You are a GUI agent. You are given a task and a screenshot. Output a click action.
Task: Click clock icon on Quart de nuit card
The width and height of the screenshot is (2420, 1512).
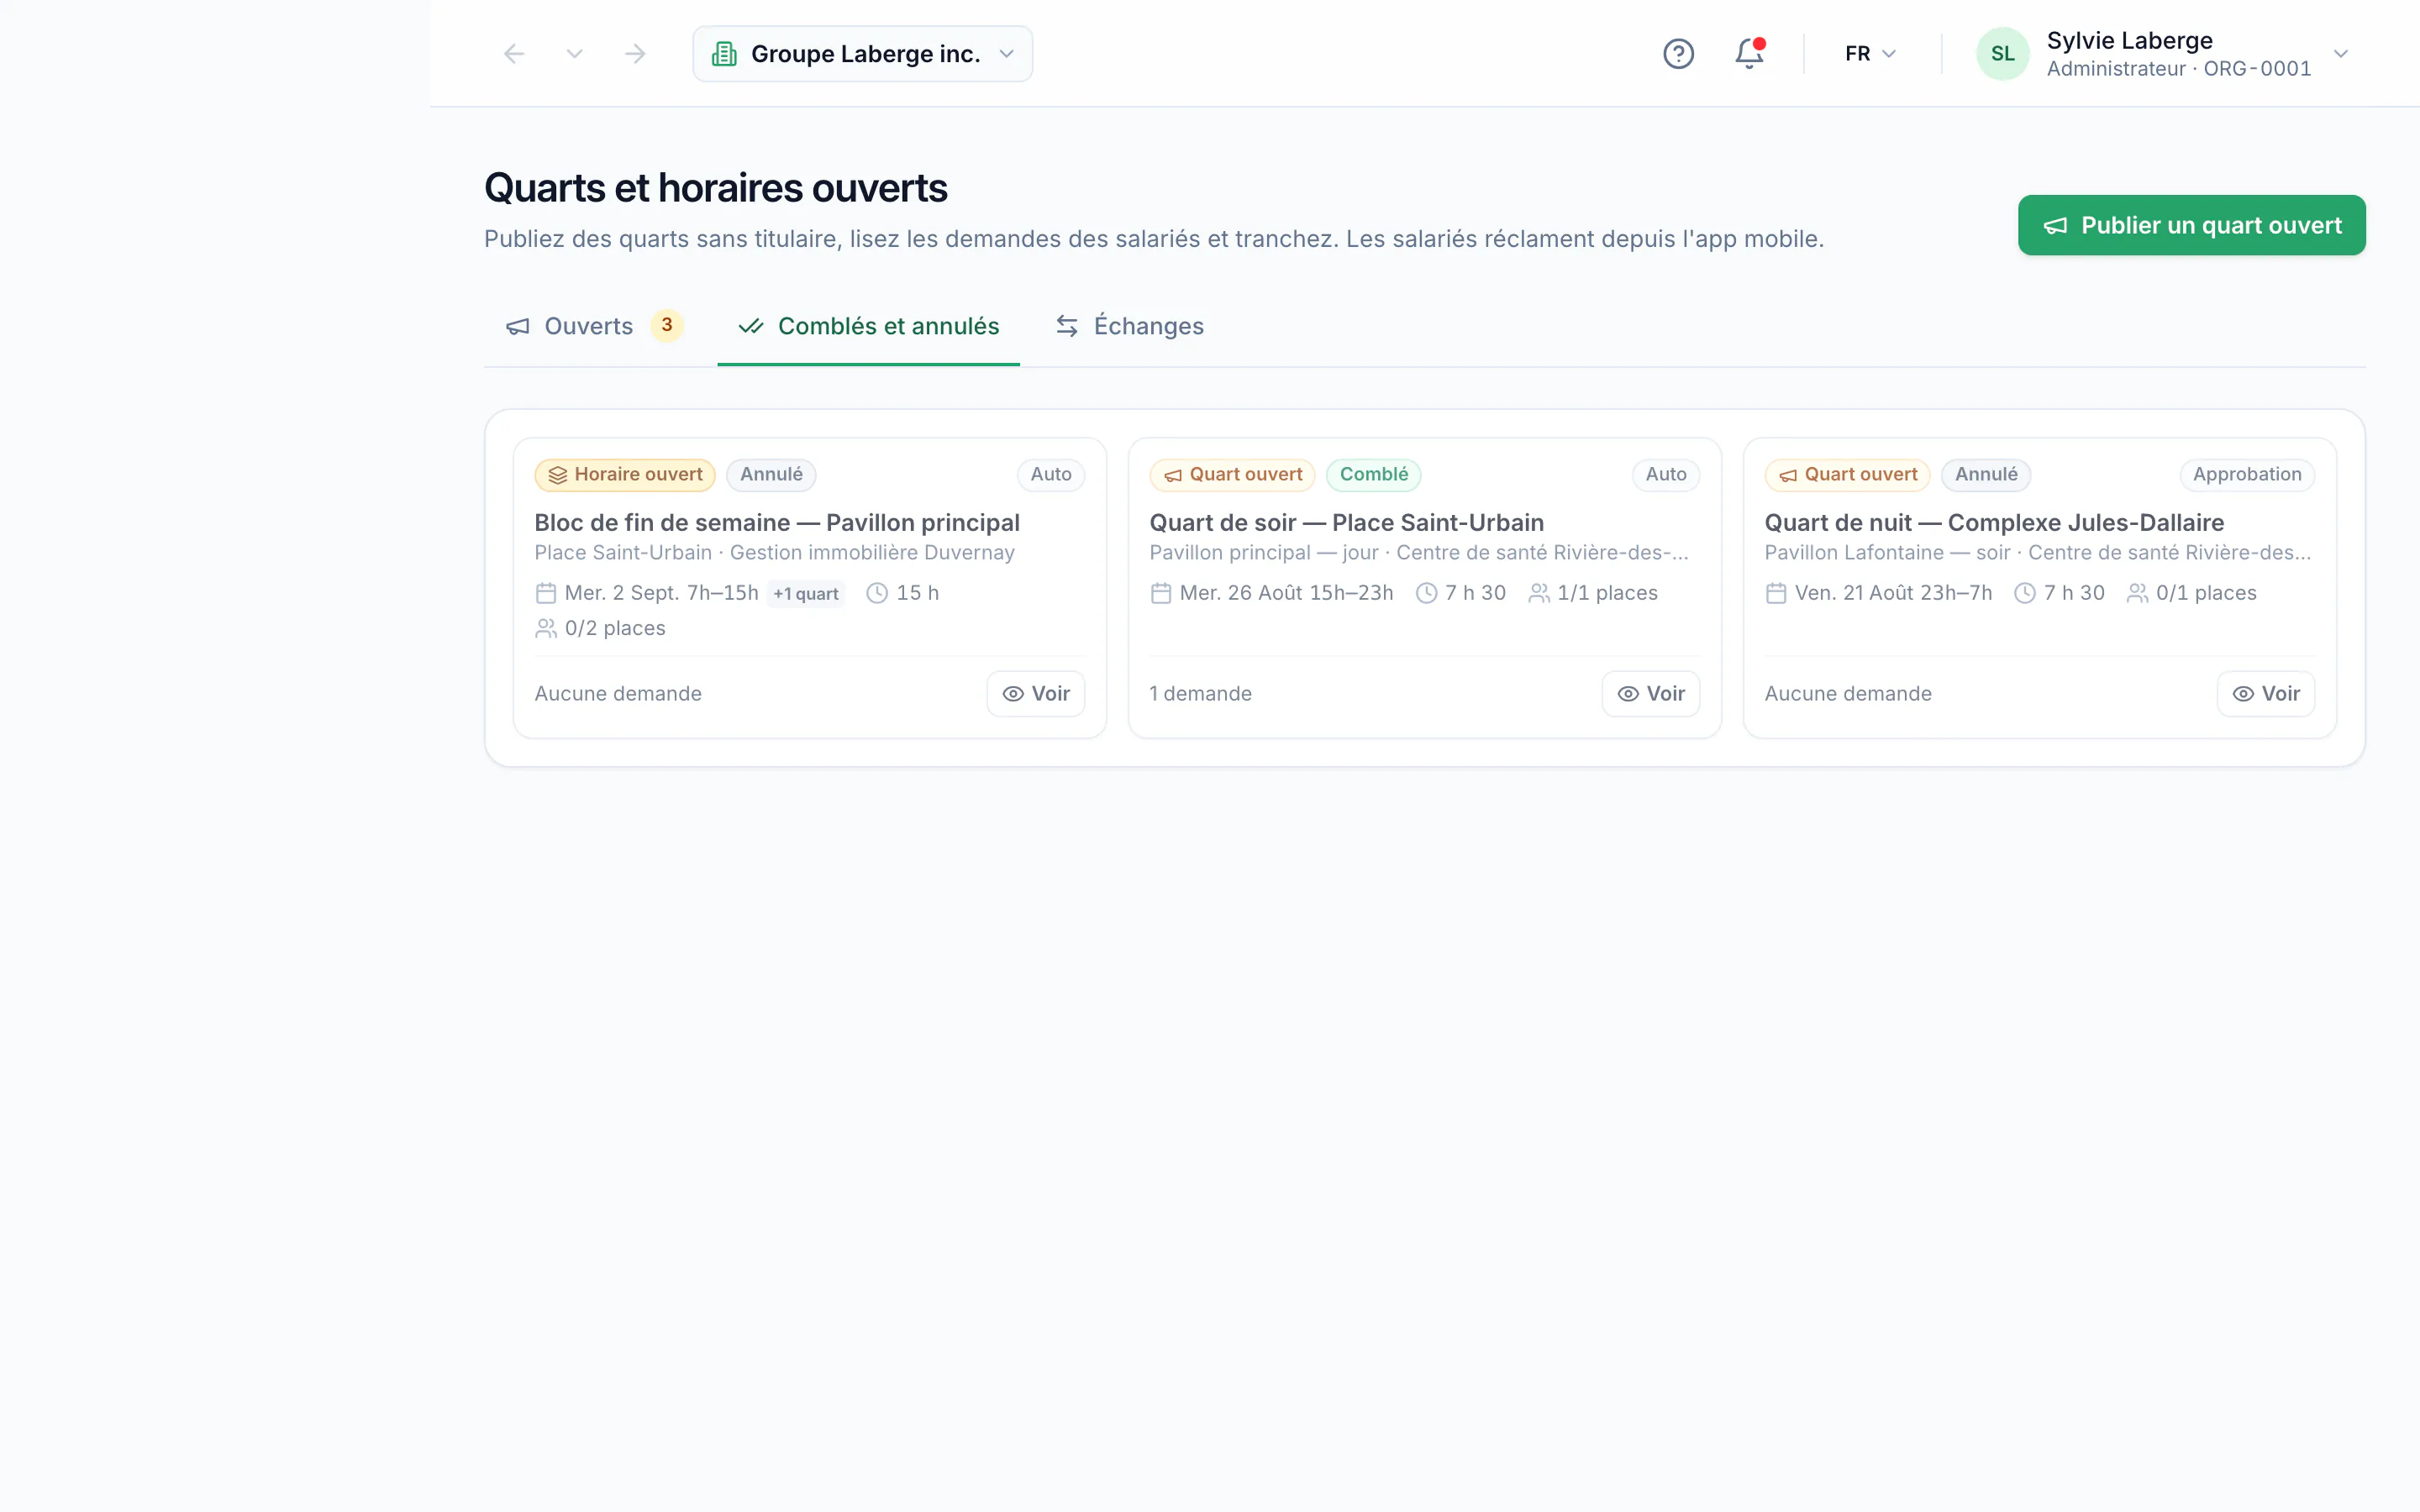pos(2025,593)
